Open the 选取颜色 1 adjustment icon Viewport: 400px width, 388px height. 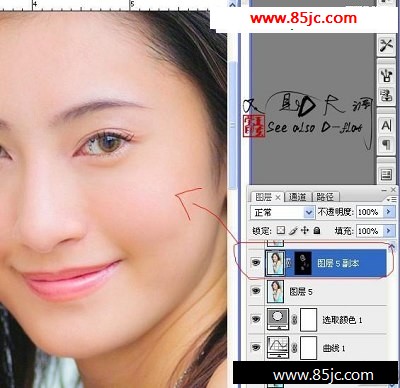click(x=277, y=320)
